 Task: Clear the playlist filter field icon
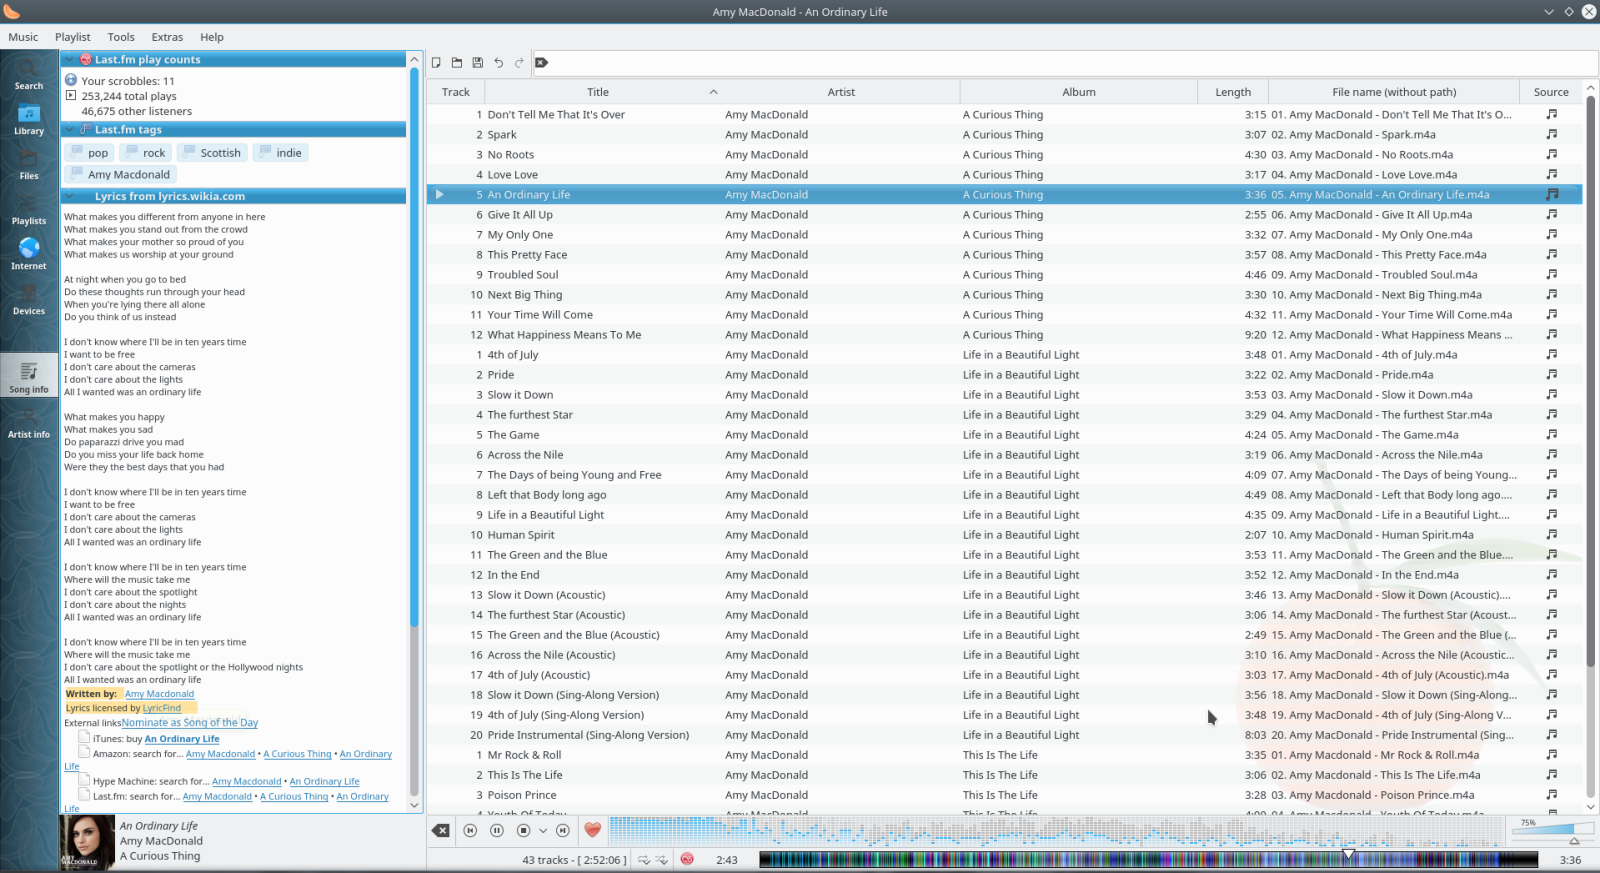(542, 62)
